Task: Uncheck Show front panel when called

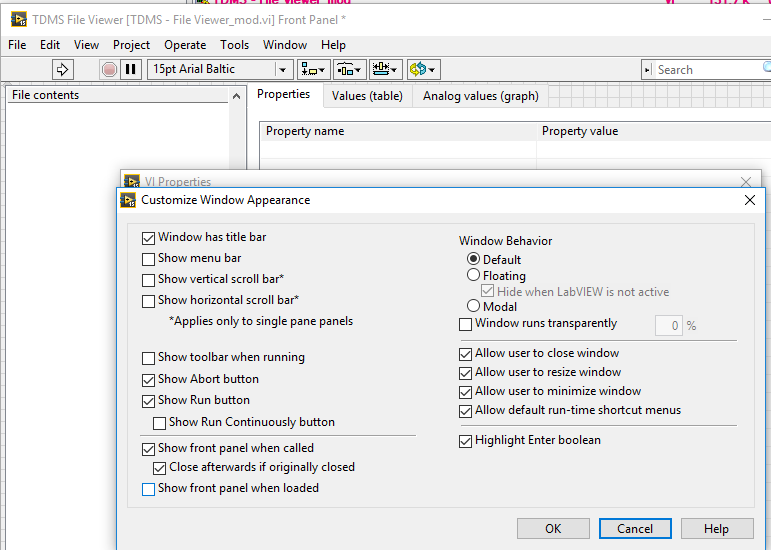Action: (148, 449)
